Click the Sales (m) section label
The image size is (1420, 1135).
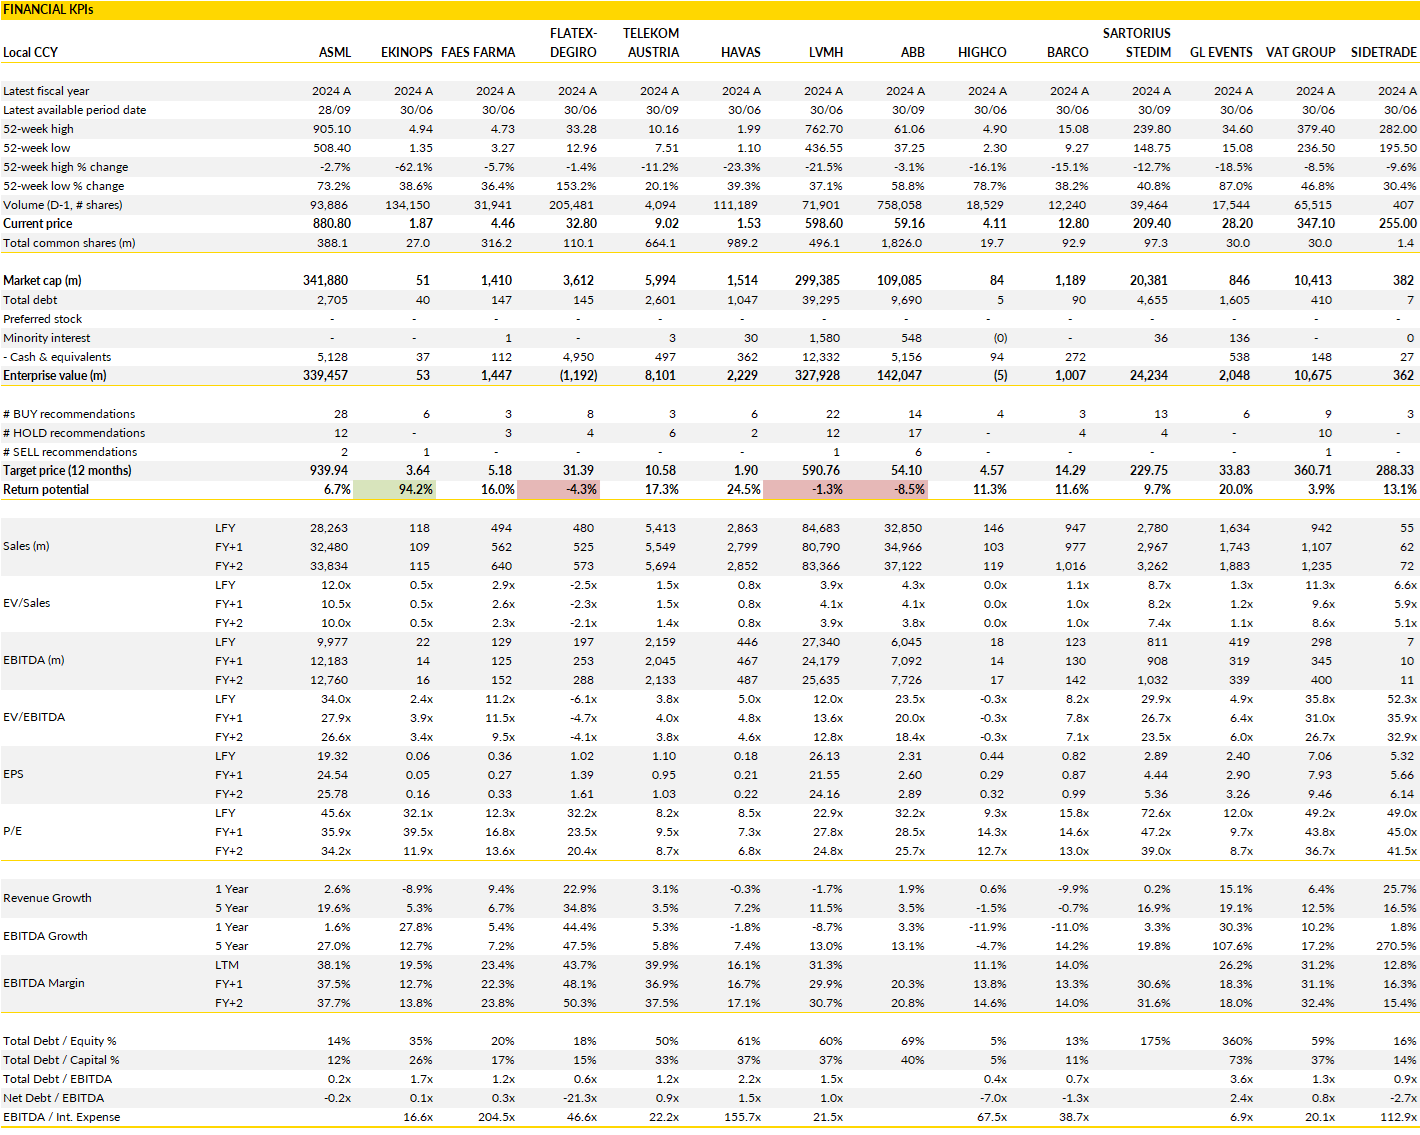(28, 547)
